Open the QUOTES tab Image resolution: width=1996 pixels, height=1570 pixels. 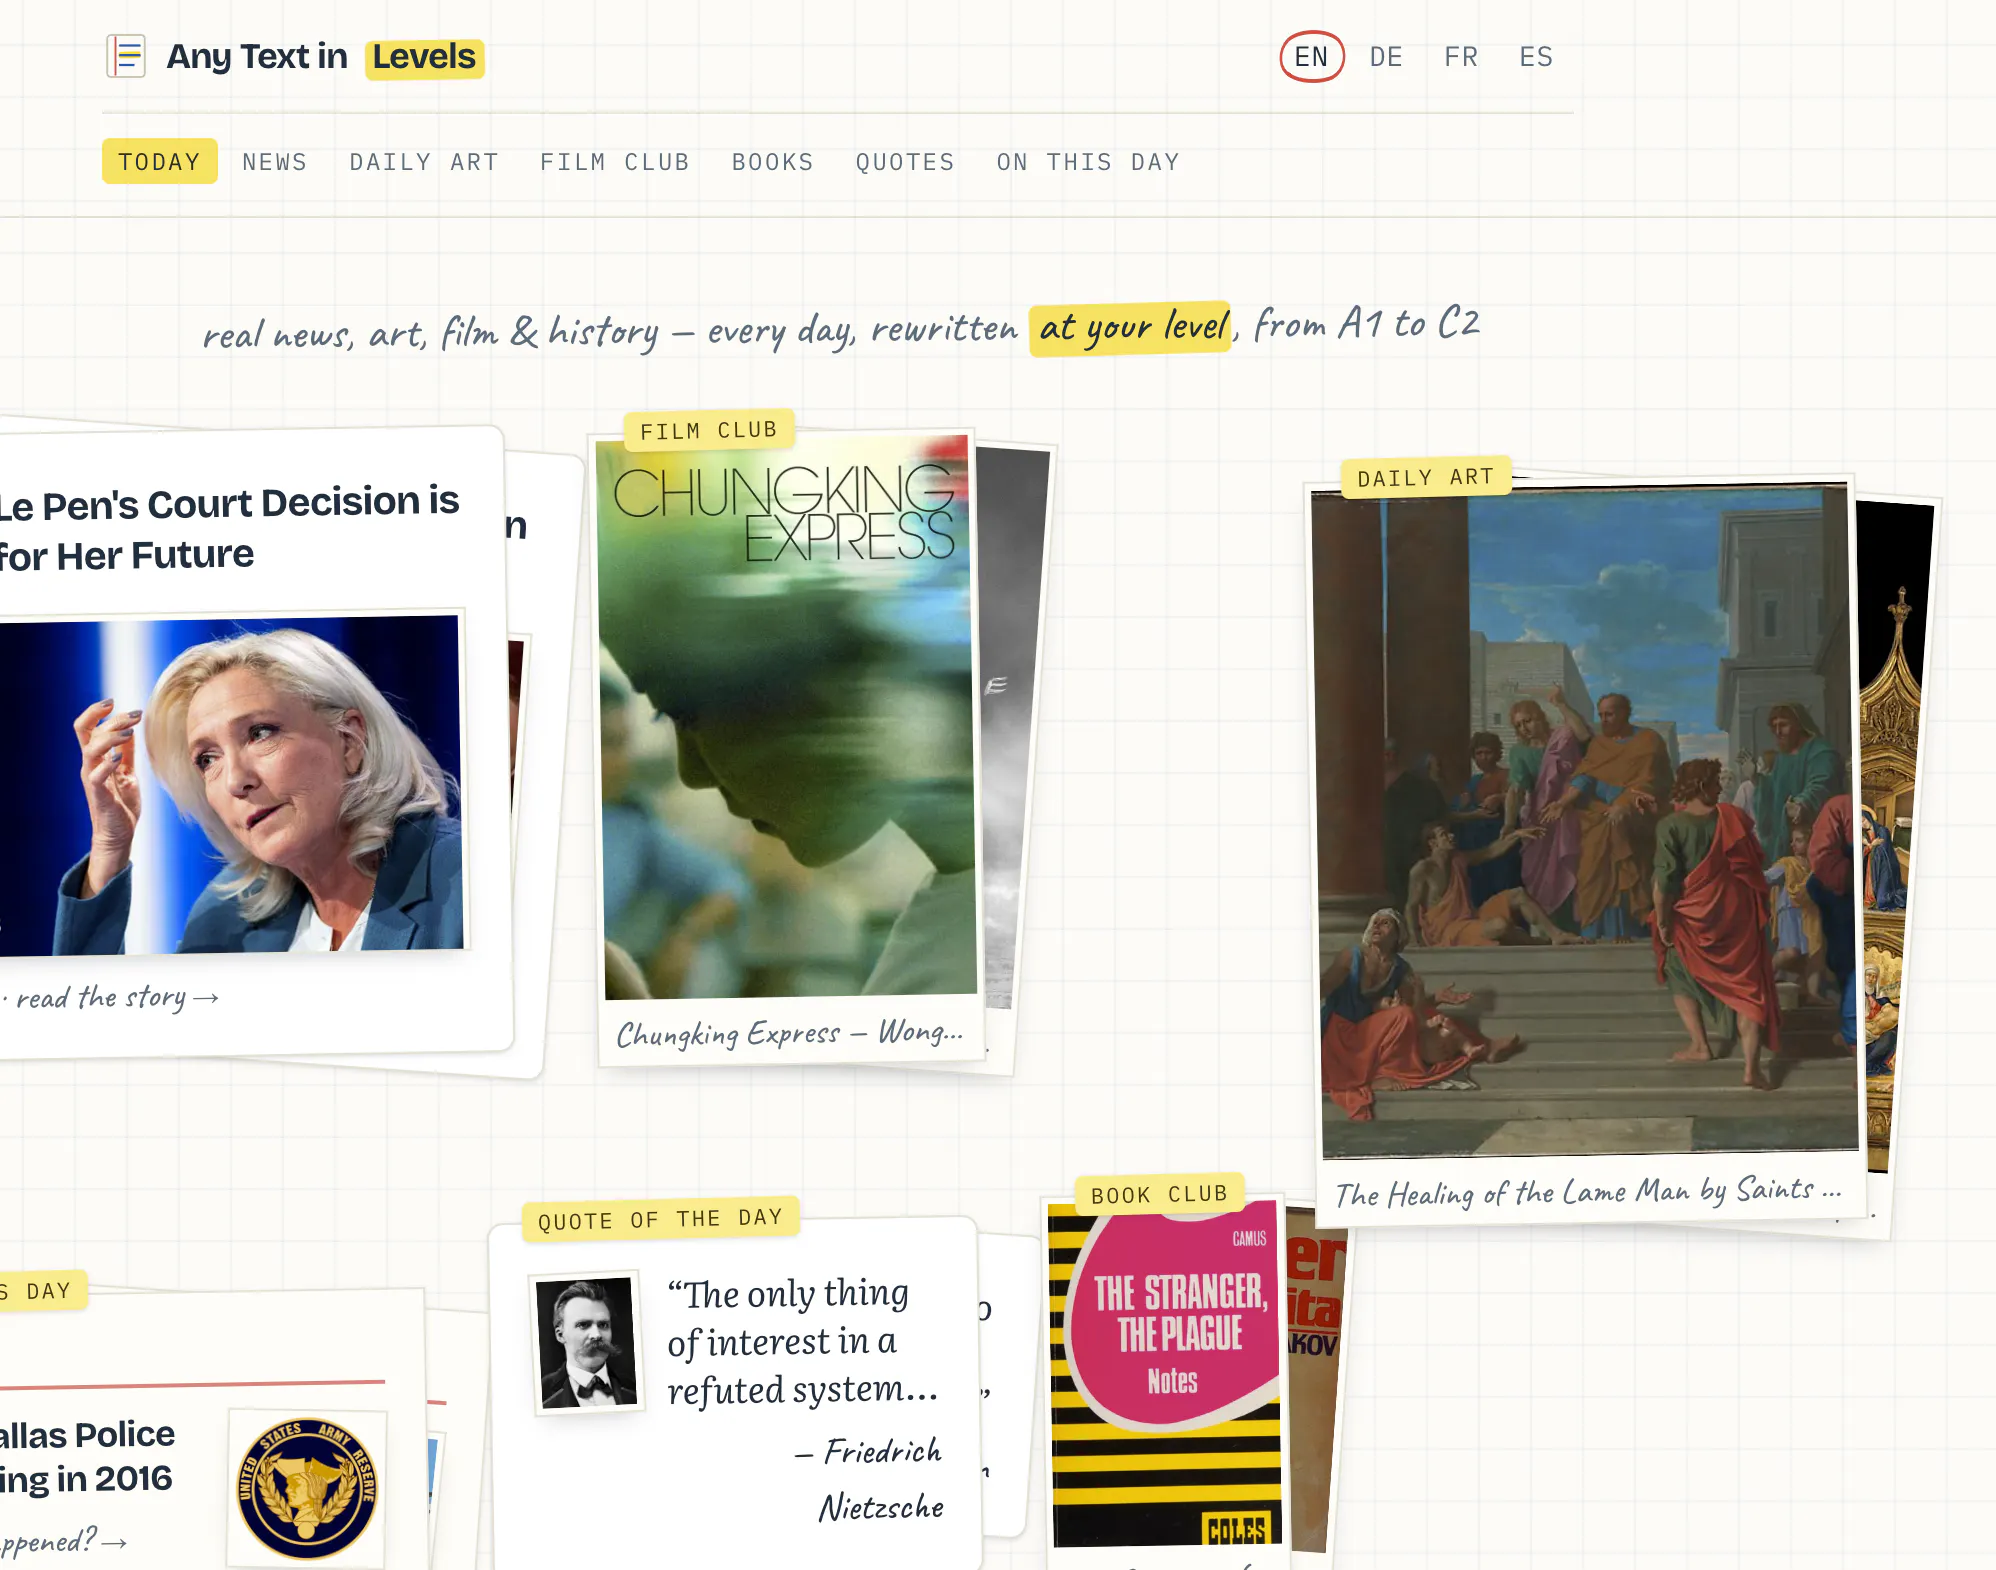tap(905, 162)
